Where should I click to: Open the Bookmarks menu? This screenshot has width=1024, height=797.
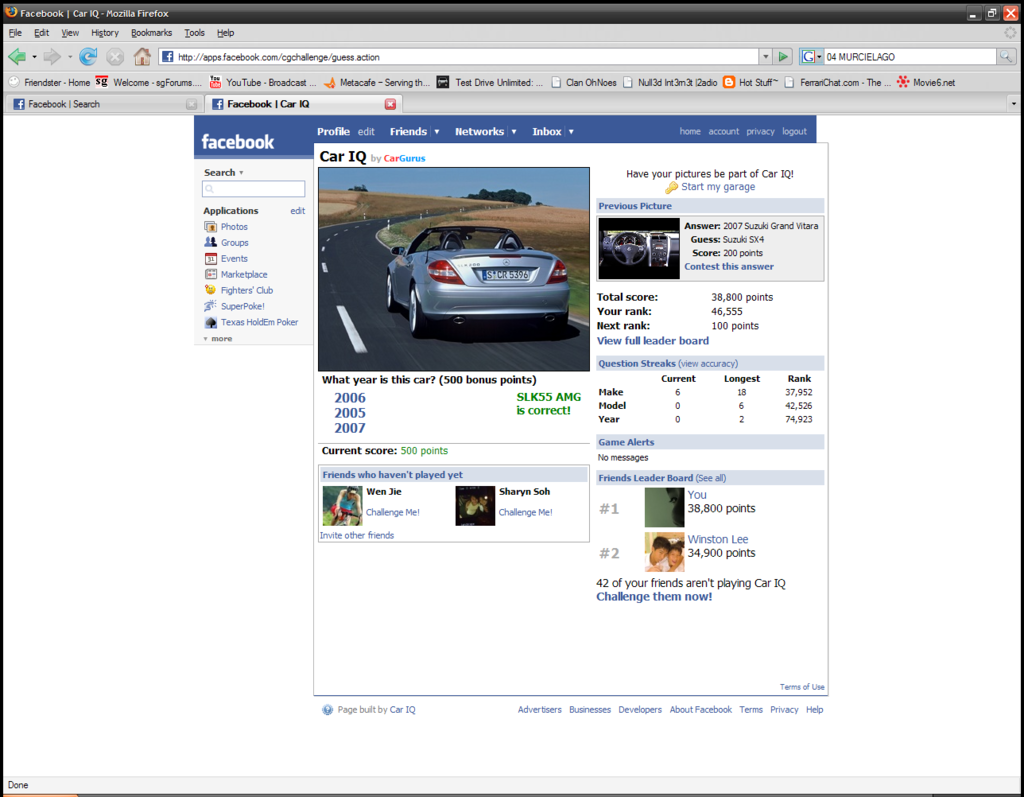click(151, 33)
